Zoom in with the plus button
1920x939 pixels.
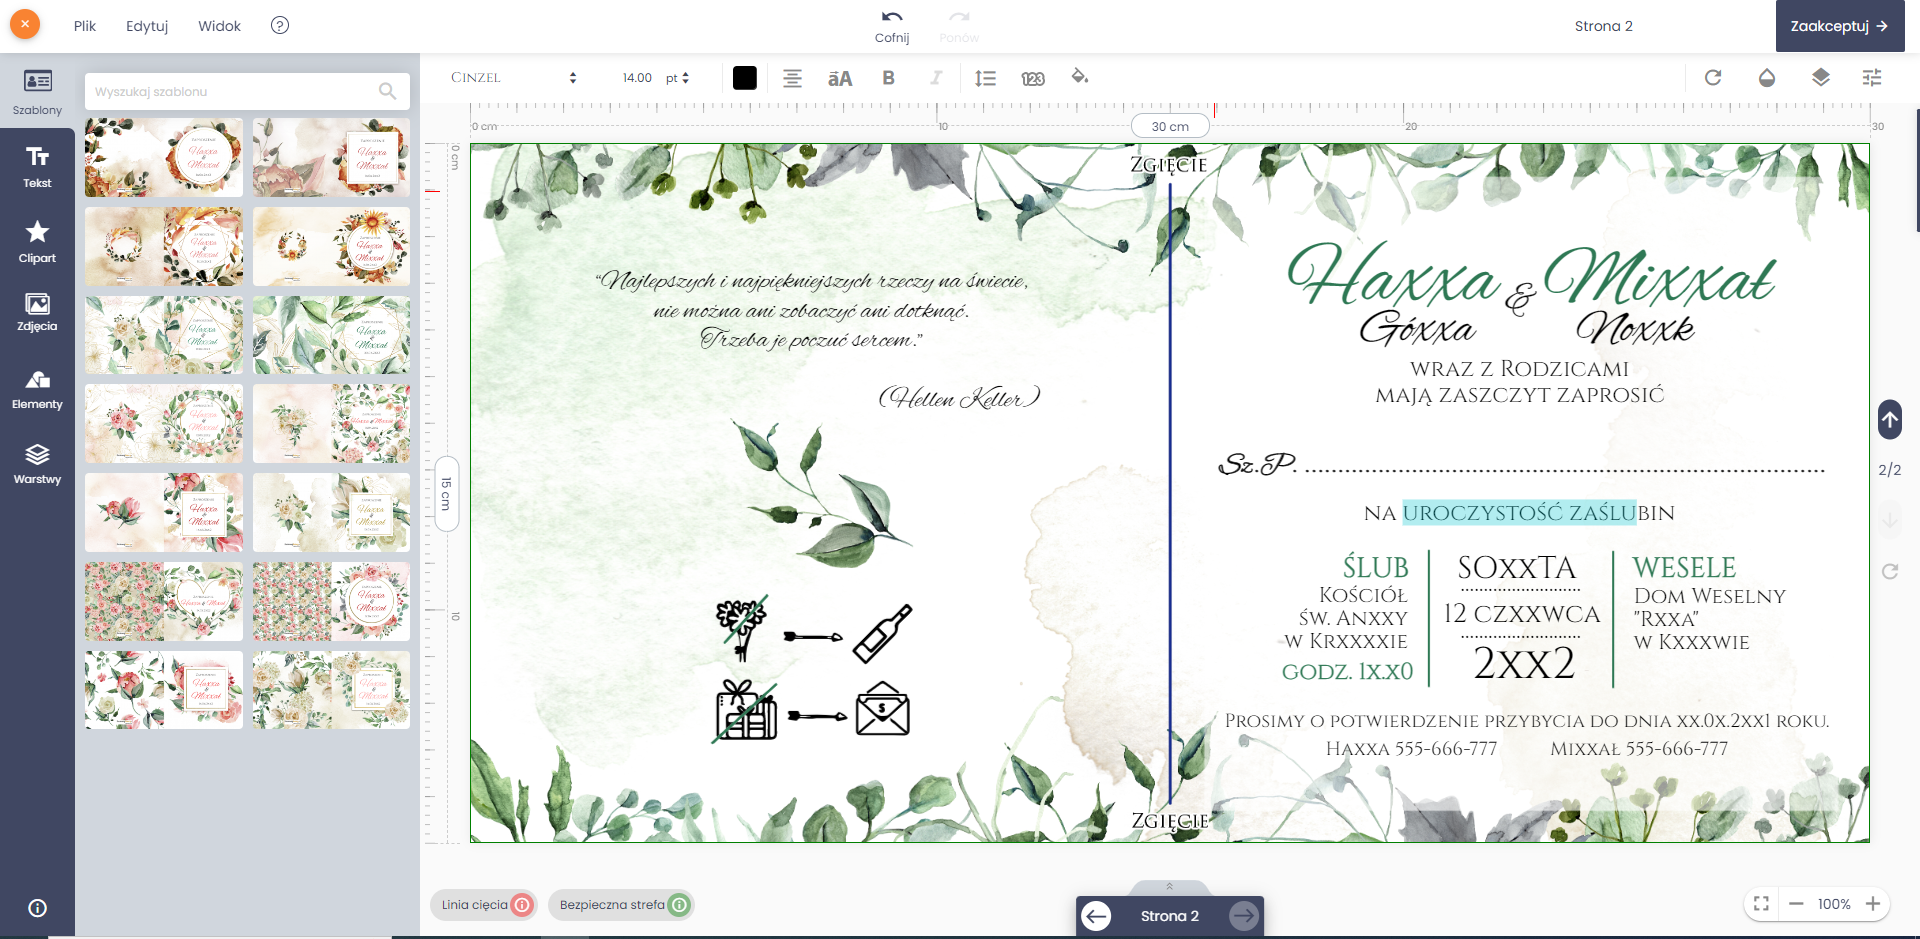(1873, 904)
